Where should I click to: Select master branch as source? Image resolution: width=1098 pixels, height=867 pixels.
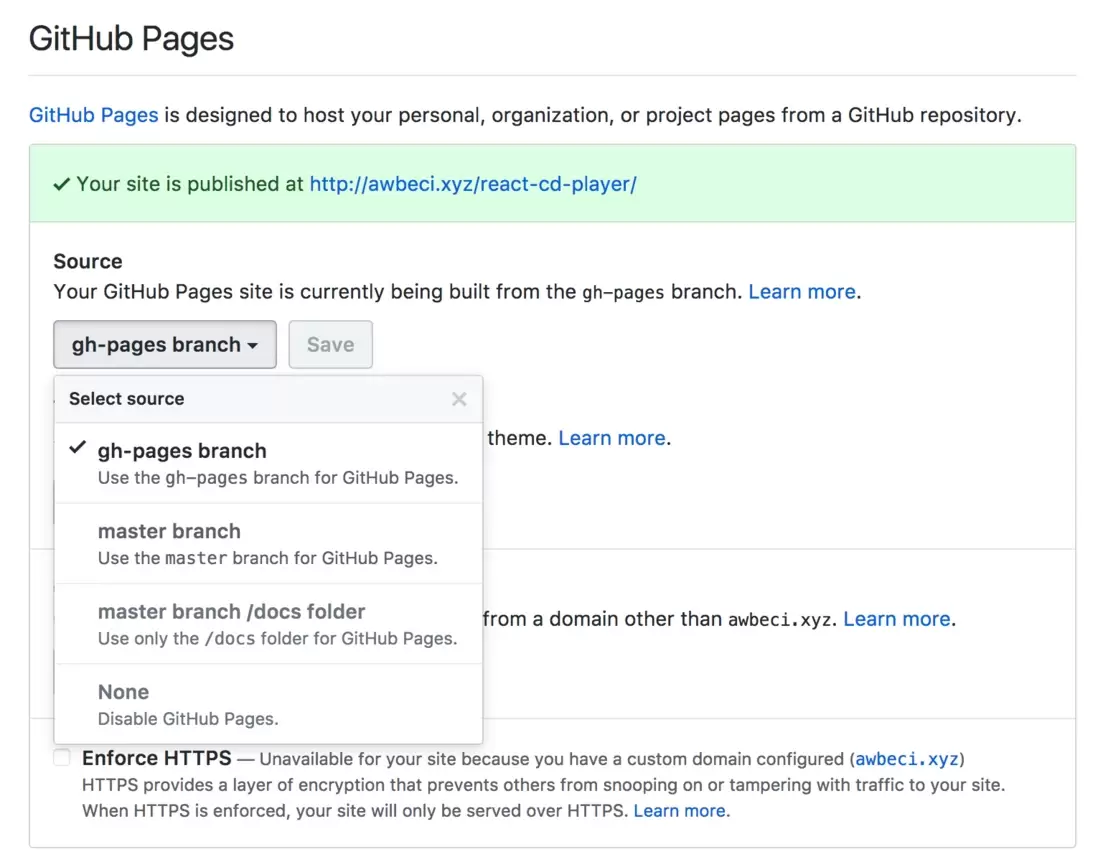tap(268, 543)
